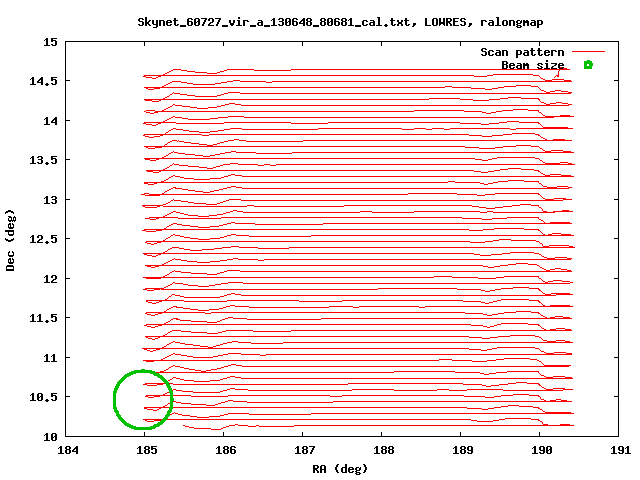This screenshot has width=640, height=480.
Task: Click the y-axis tick label 13.5
Action: pyautogui.click(x=43, y=160)
